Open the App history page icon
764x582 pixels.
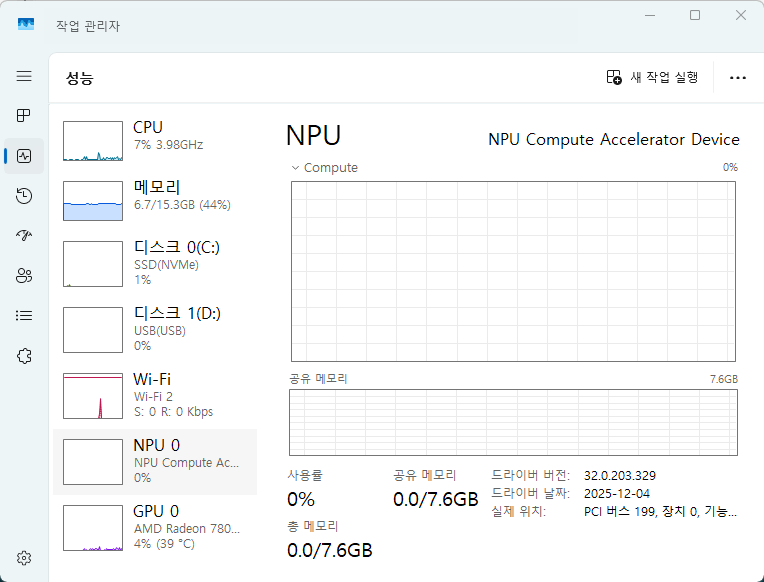coord(24,196)
